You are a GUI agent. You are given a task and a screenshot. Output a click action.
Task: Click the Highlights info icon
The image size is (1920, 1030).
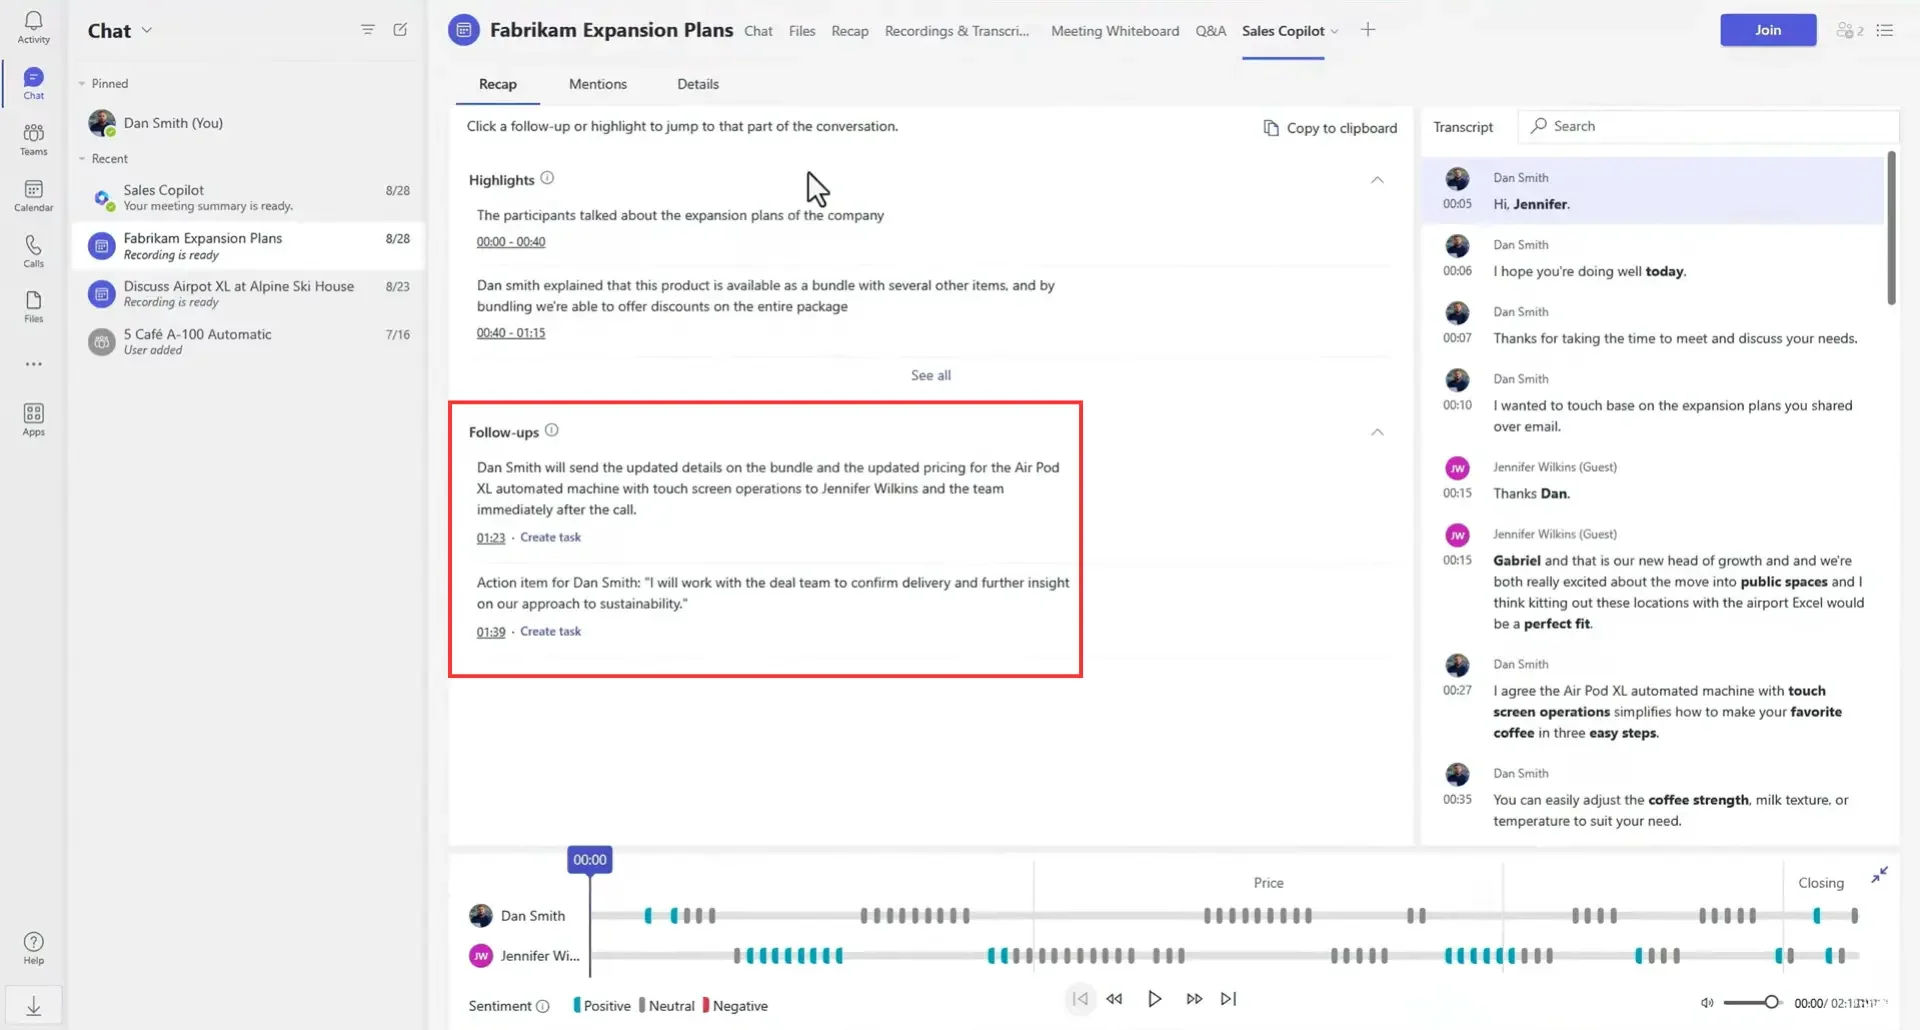pos(547,178)
